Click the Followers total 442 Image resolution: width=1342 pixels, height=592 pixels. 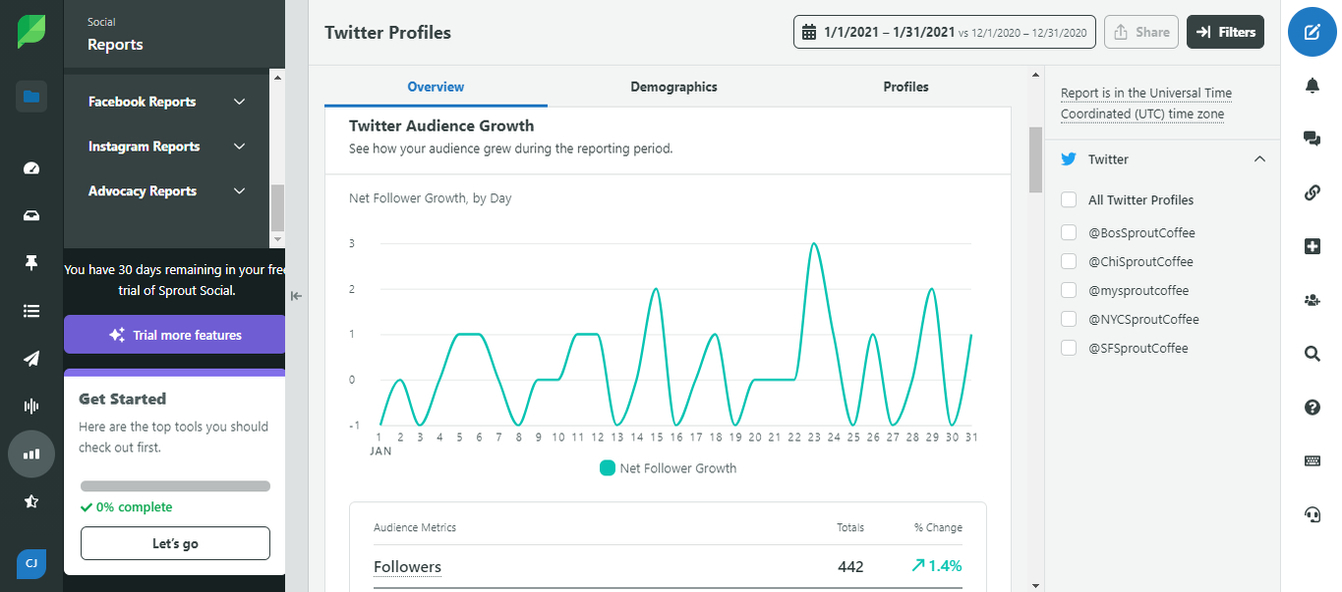(x=851, y=567)
